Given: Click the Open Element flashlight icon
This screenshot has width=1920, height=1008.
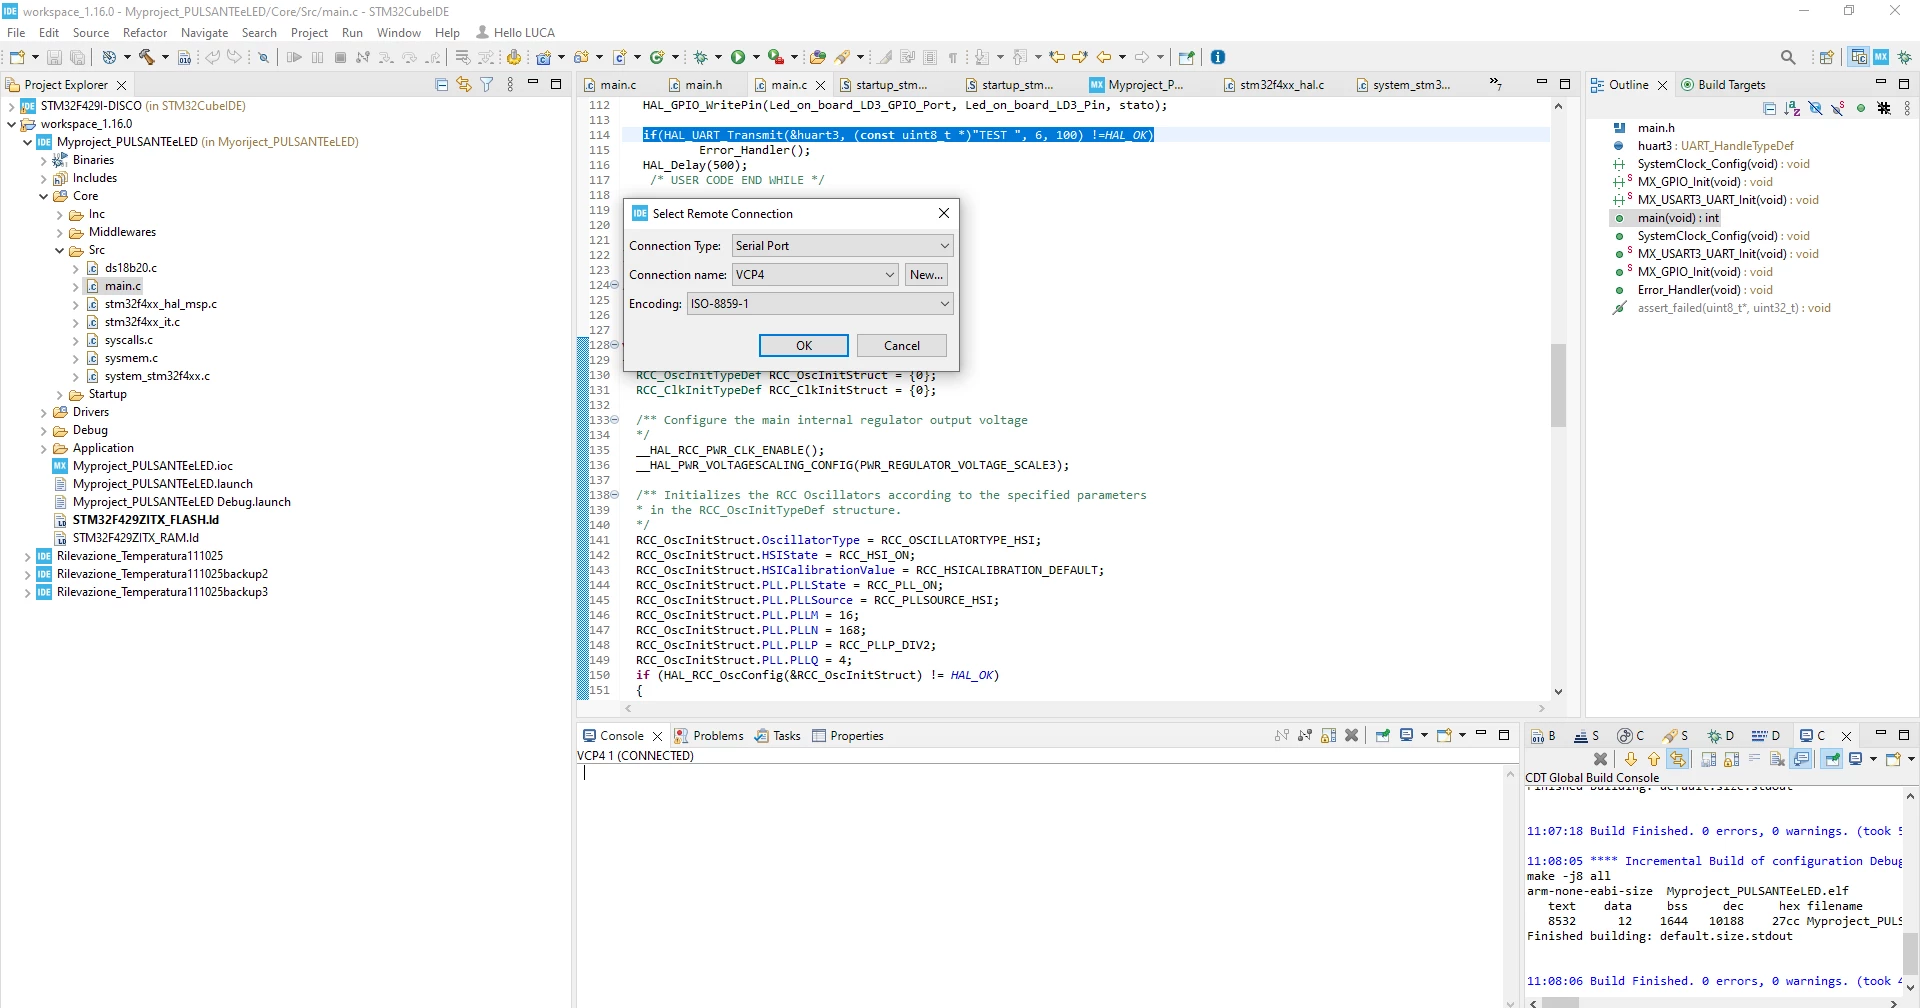Looking at the screenshot, I should click(x=843, y=57).
